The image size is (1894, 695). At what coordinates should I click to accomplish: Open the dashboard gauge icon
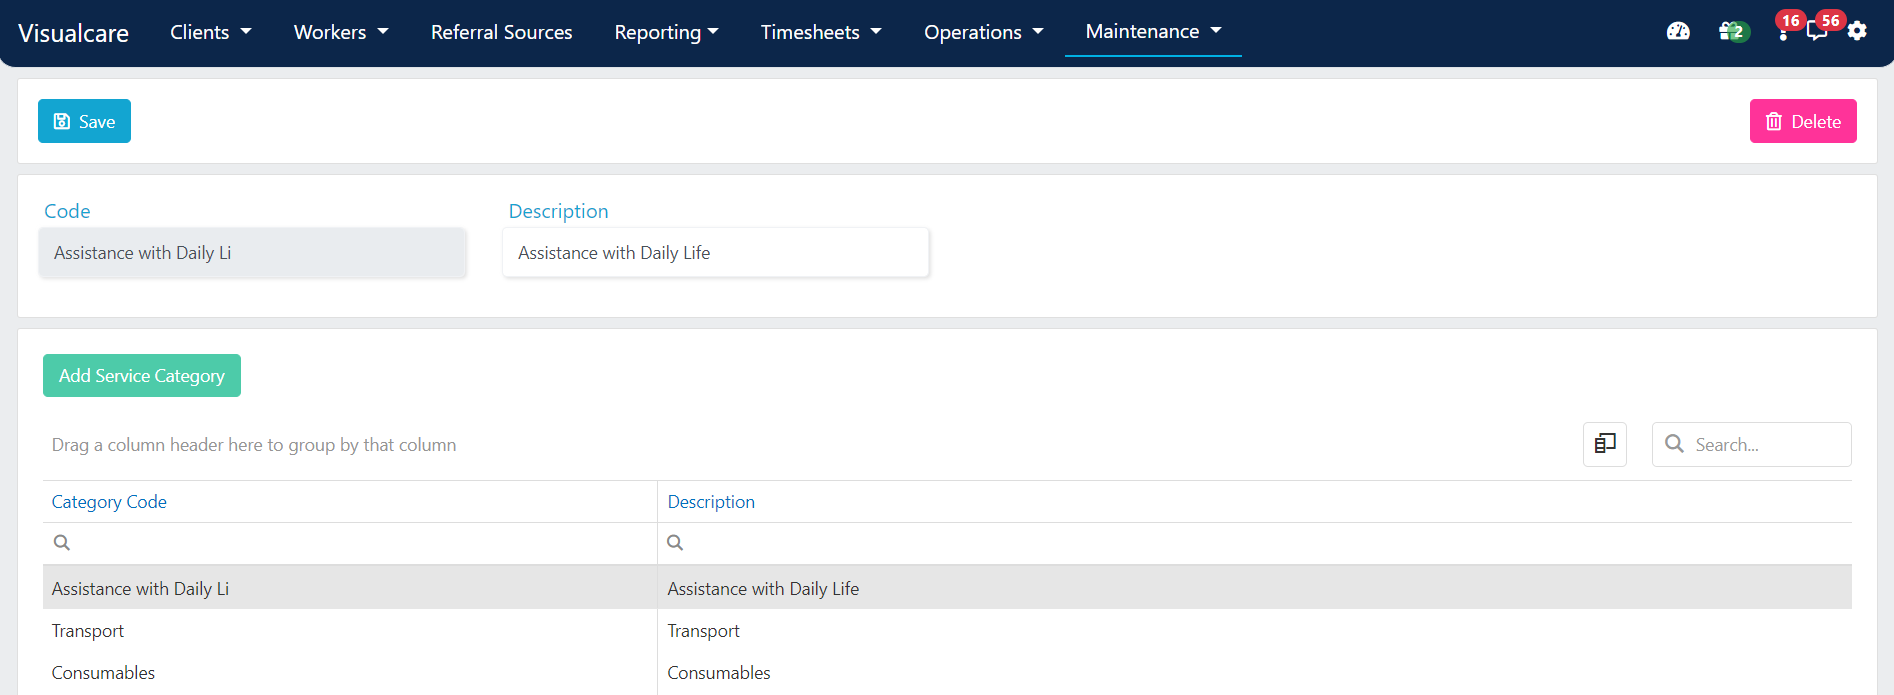(1678, 31)
